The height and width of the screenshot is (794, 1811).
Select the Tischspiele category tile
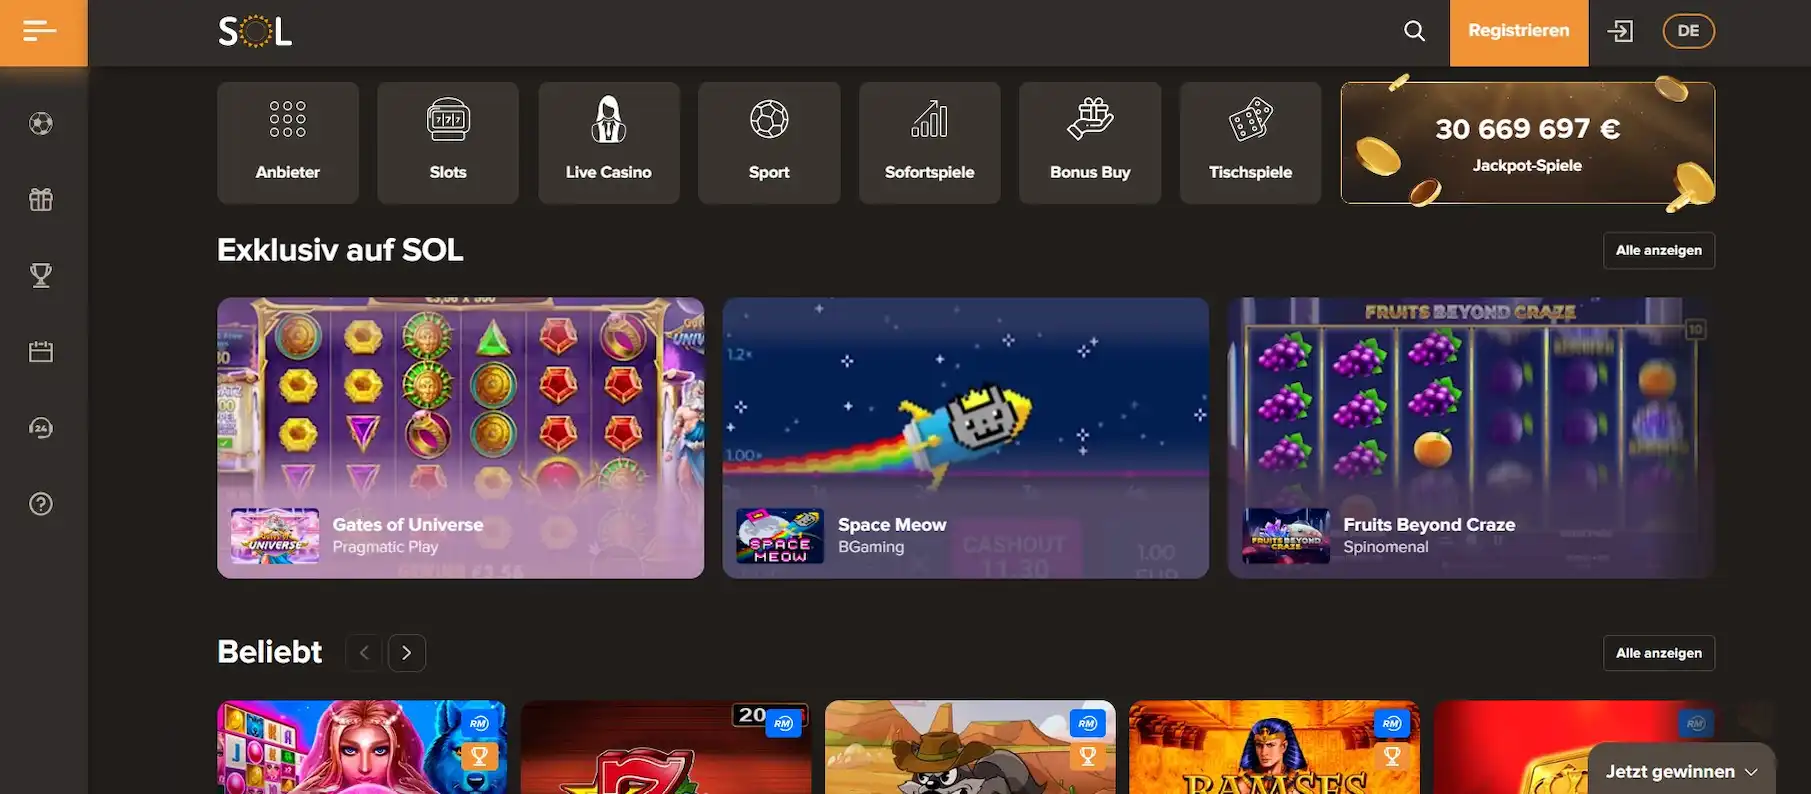1251,143
